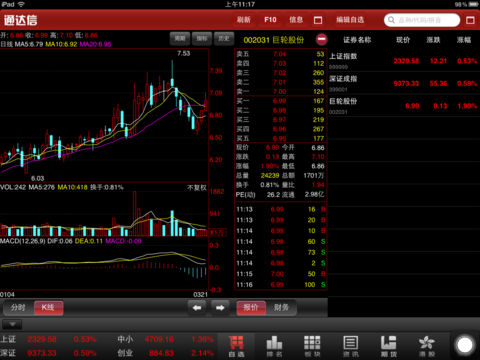The image size is (480, 360).
Task: Click stock title 002031 巨轮股份
Action: pos(274,40)
